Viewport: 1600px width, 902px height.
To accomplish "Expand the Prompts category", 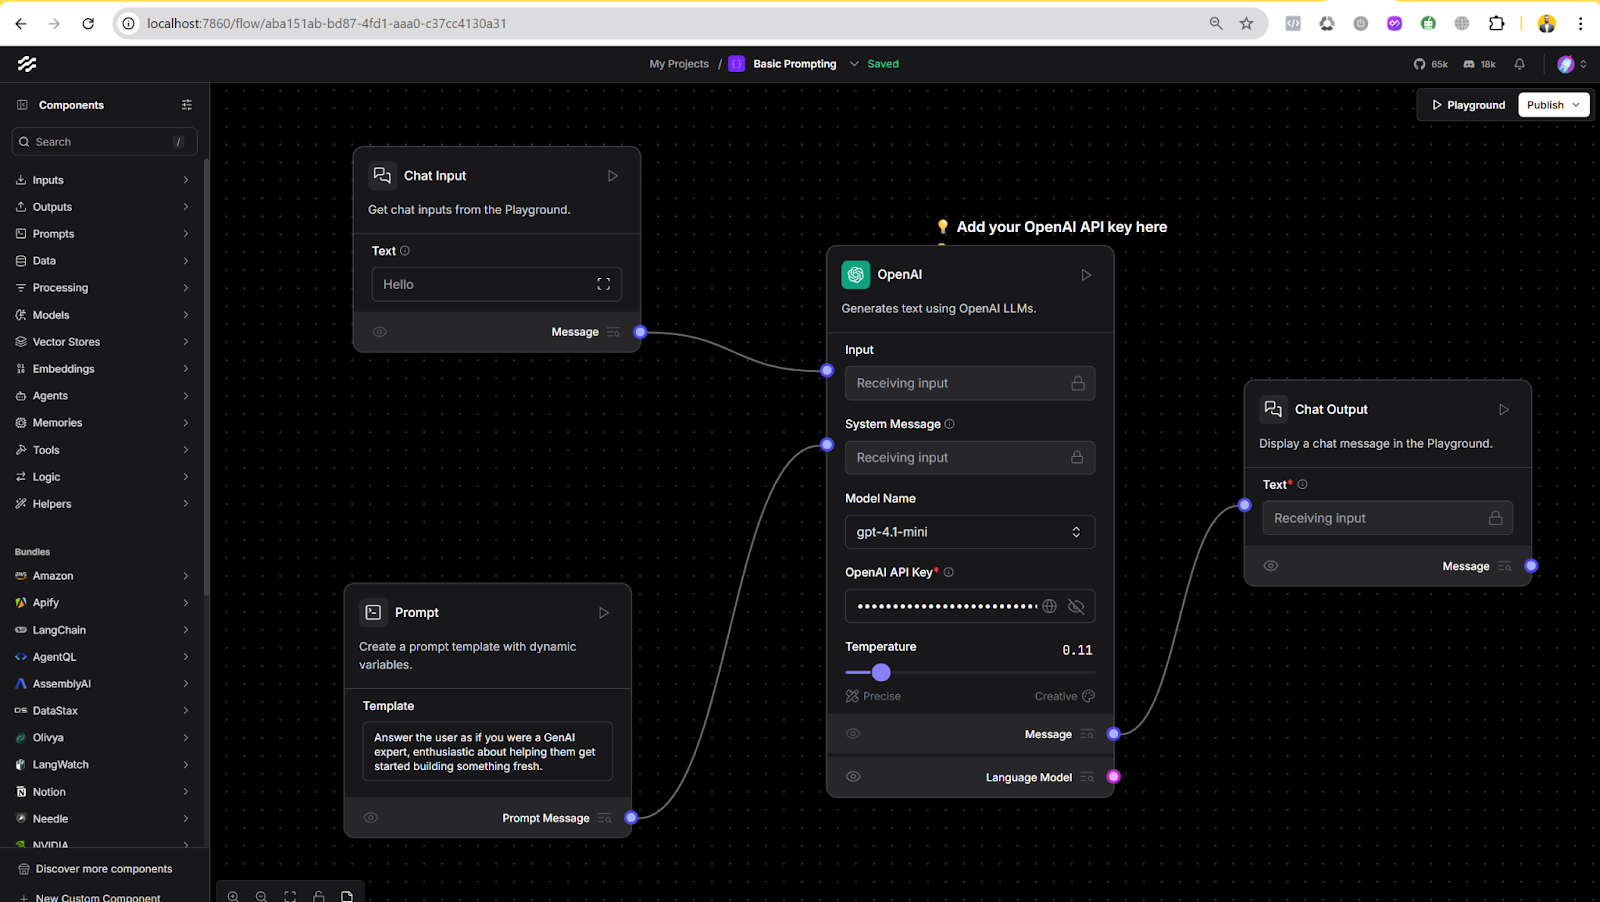I will point(104,234).
